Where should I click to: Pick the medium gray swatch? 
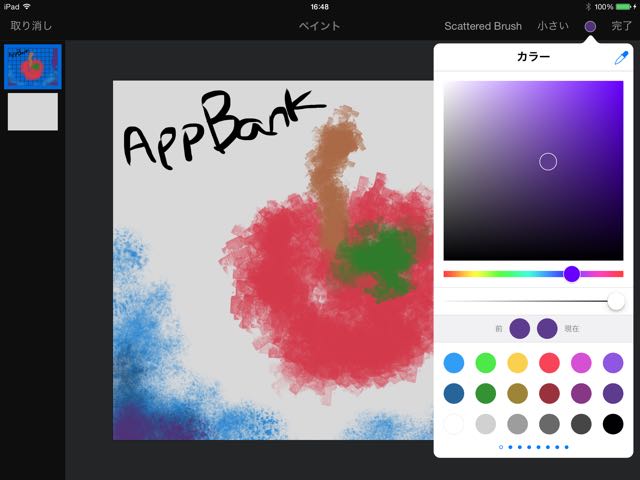518,424
